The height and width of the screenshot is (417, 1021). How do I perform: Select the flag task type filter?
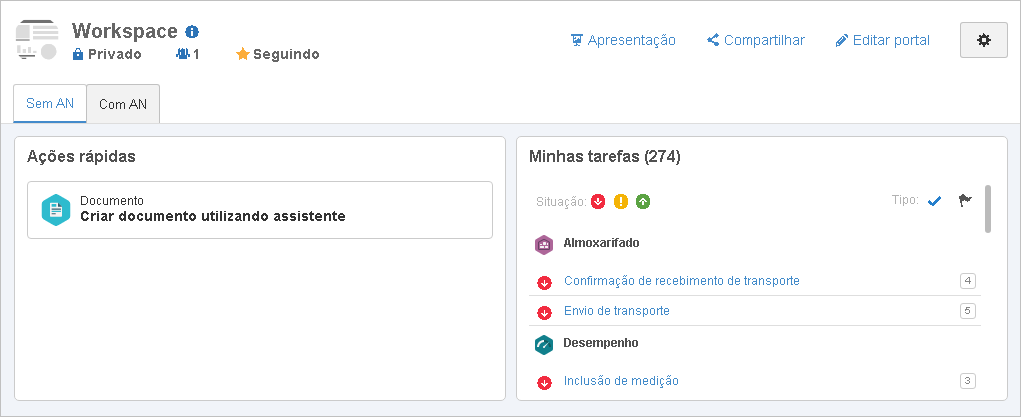(965, 201)
